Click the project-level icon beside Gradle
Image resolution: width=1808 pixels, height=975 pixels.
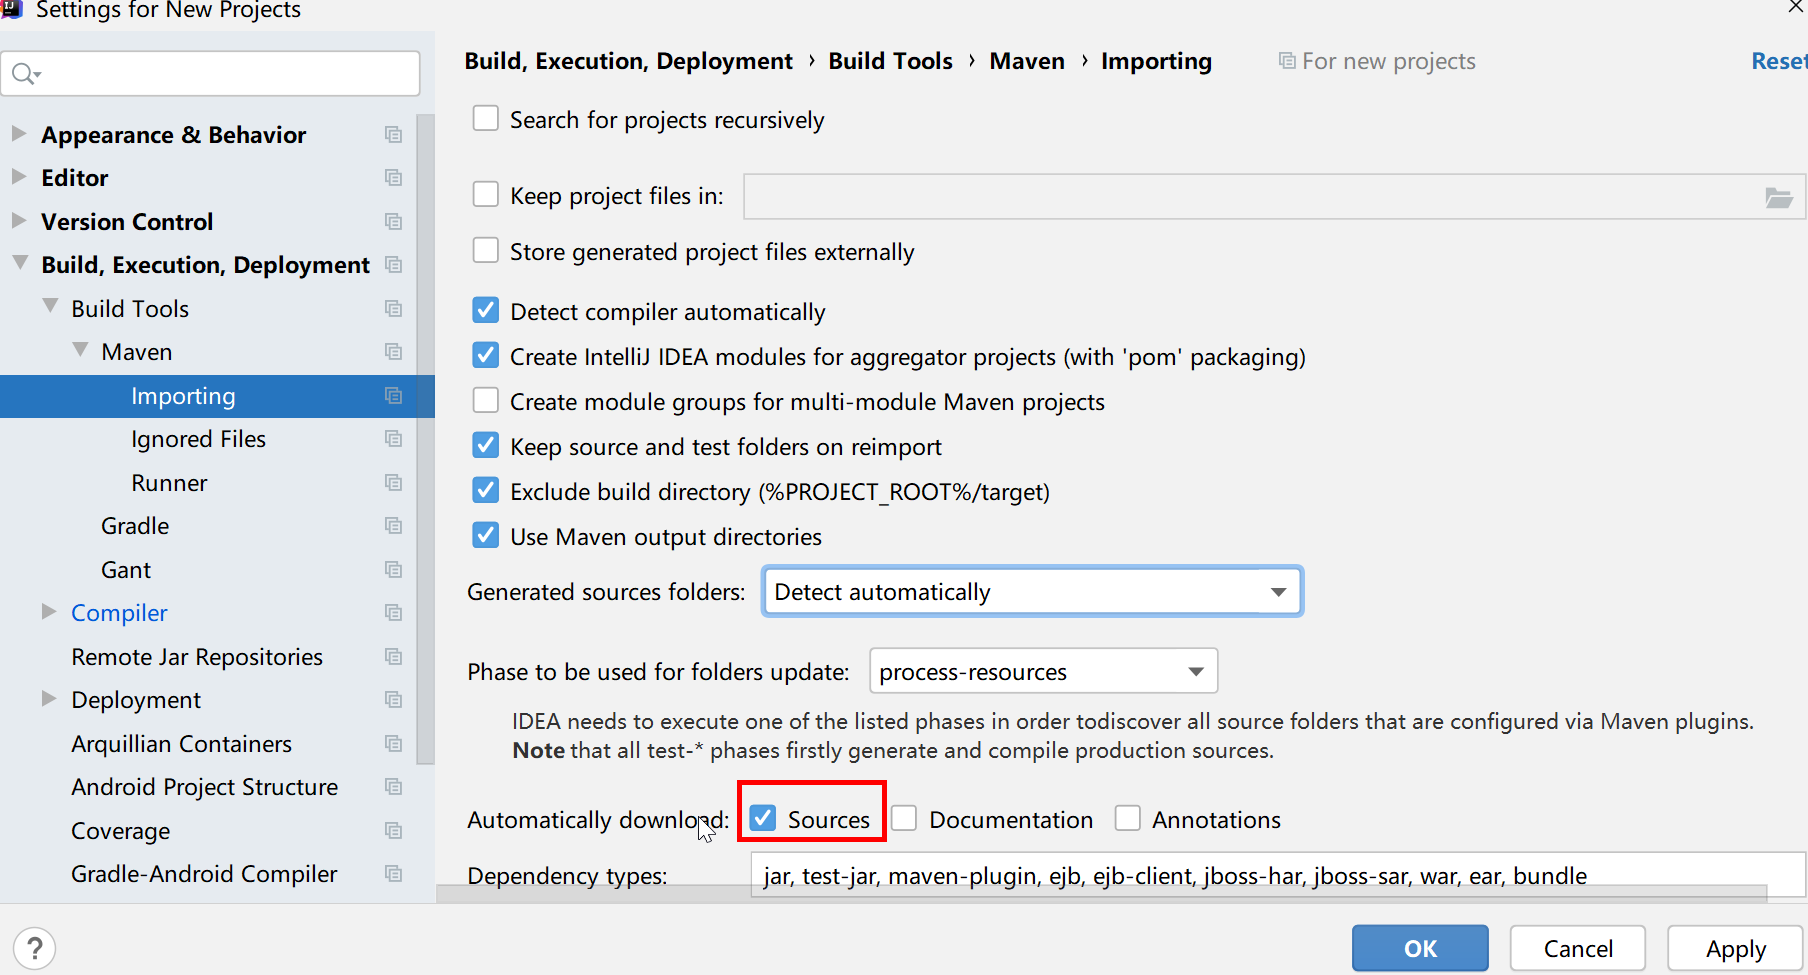click(393, 526)
